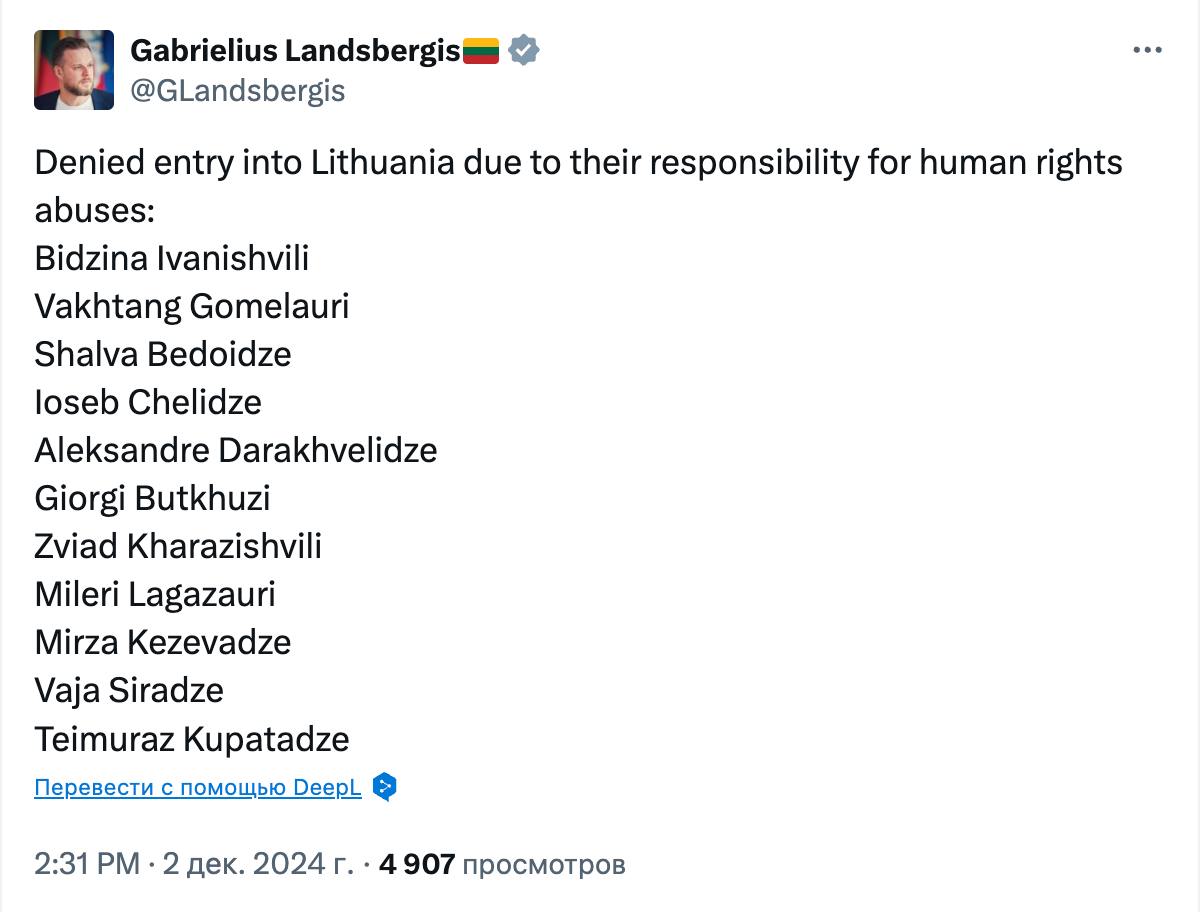Click the 4 907 views counter
The image size is (1204, 912).
coord(502,864)
